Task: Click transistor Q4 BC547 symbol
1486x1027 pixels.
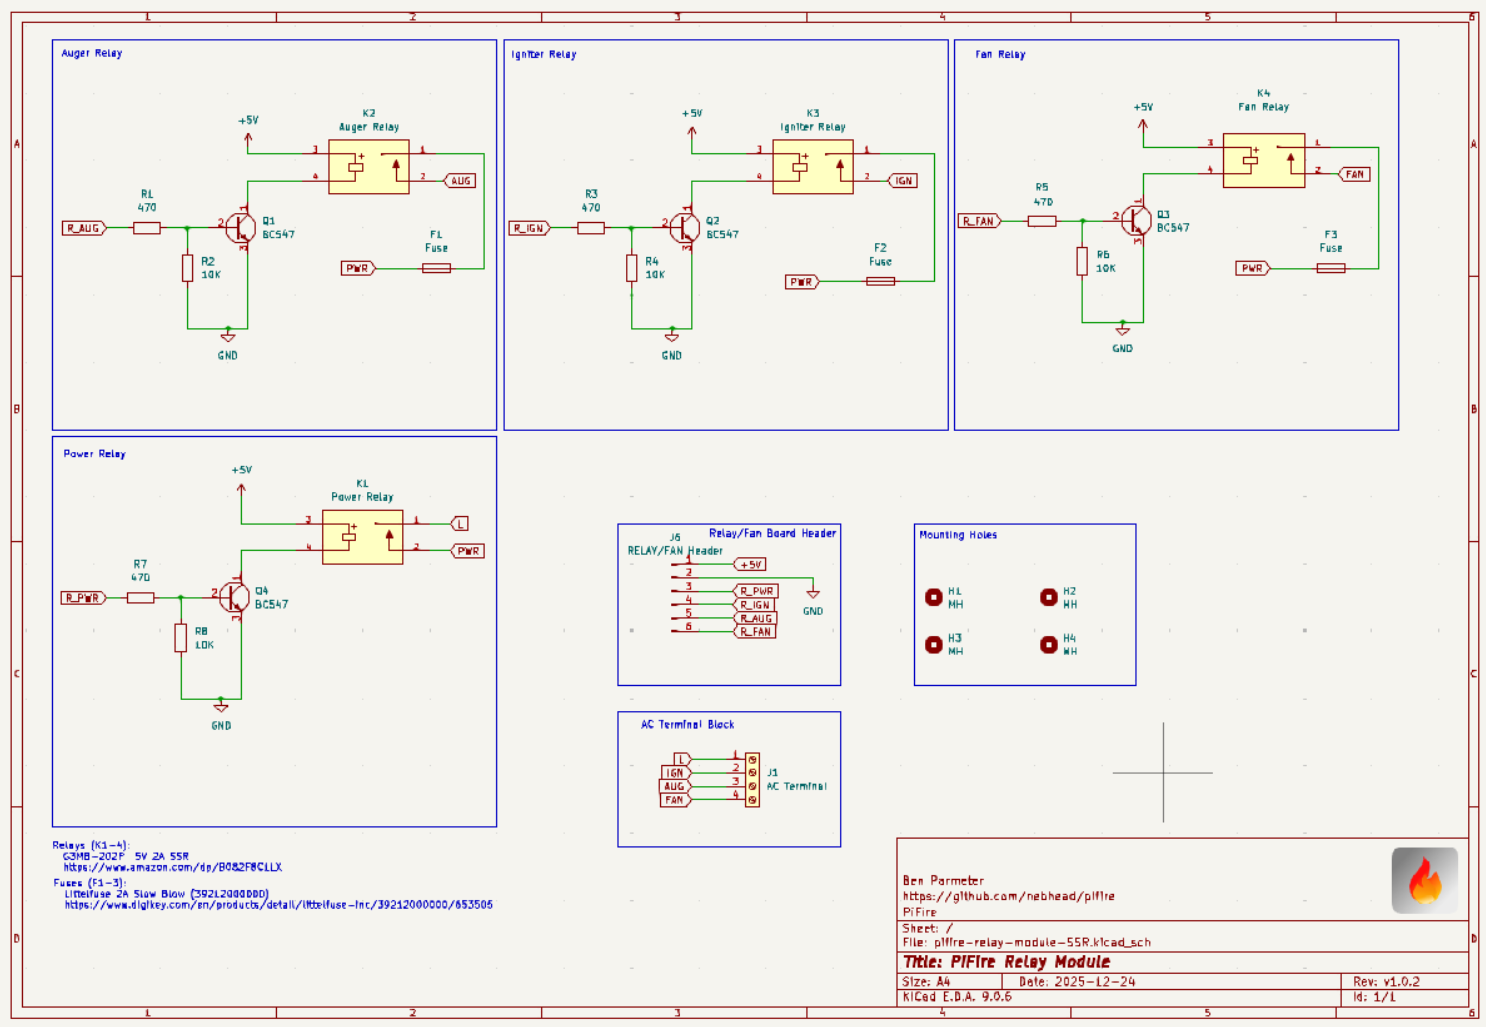Action: (x=234, y=598)
